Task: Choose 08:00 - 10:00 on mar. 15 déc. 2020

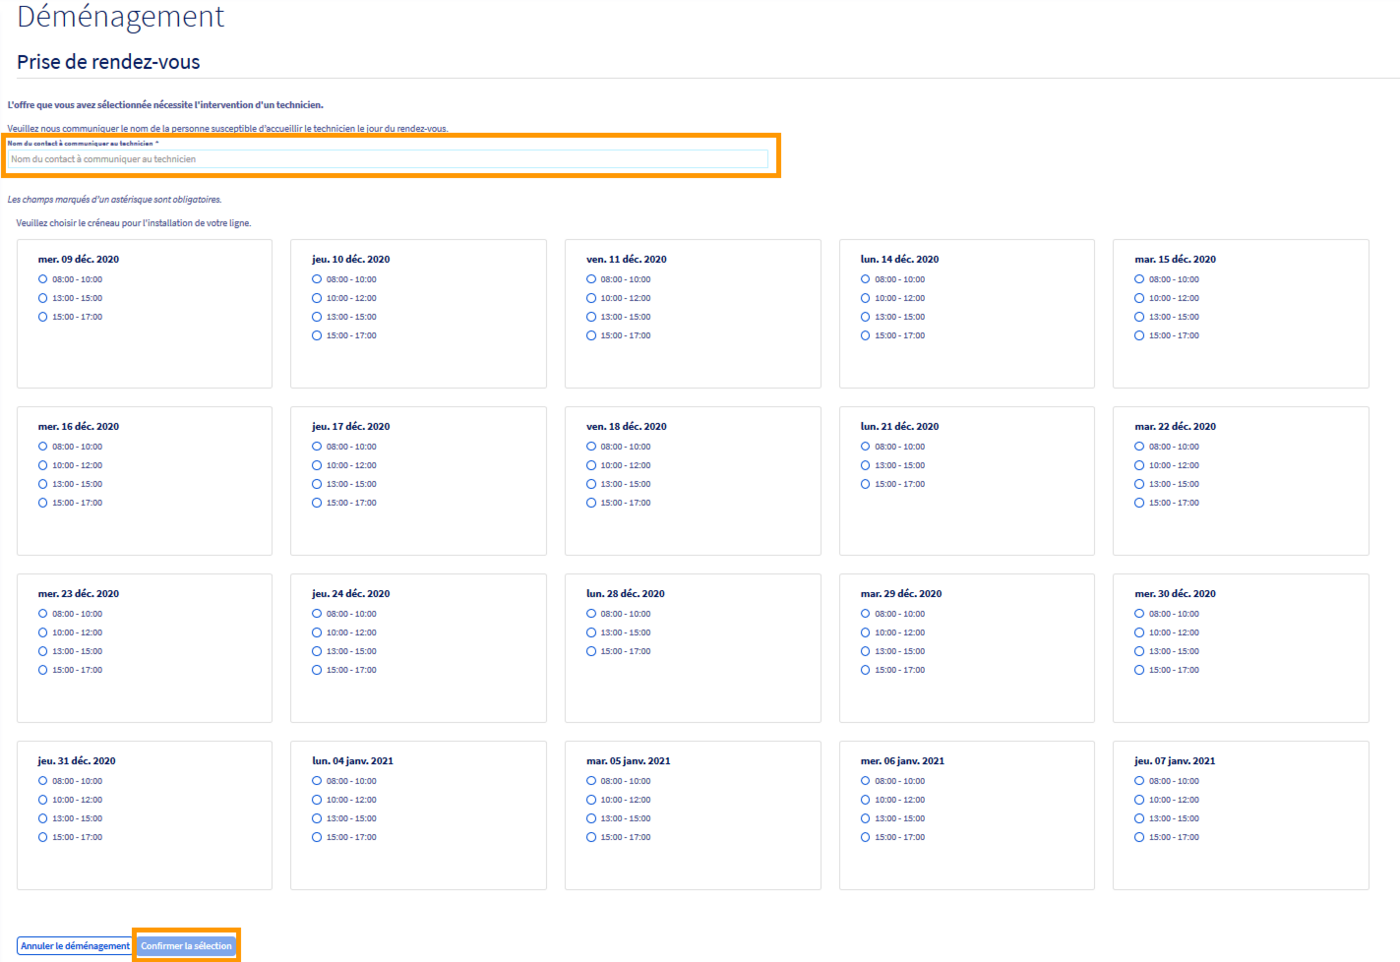Action: [1139, 280]
